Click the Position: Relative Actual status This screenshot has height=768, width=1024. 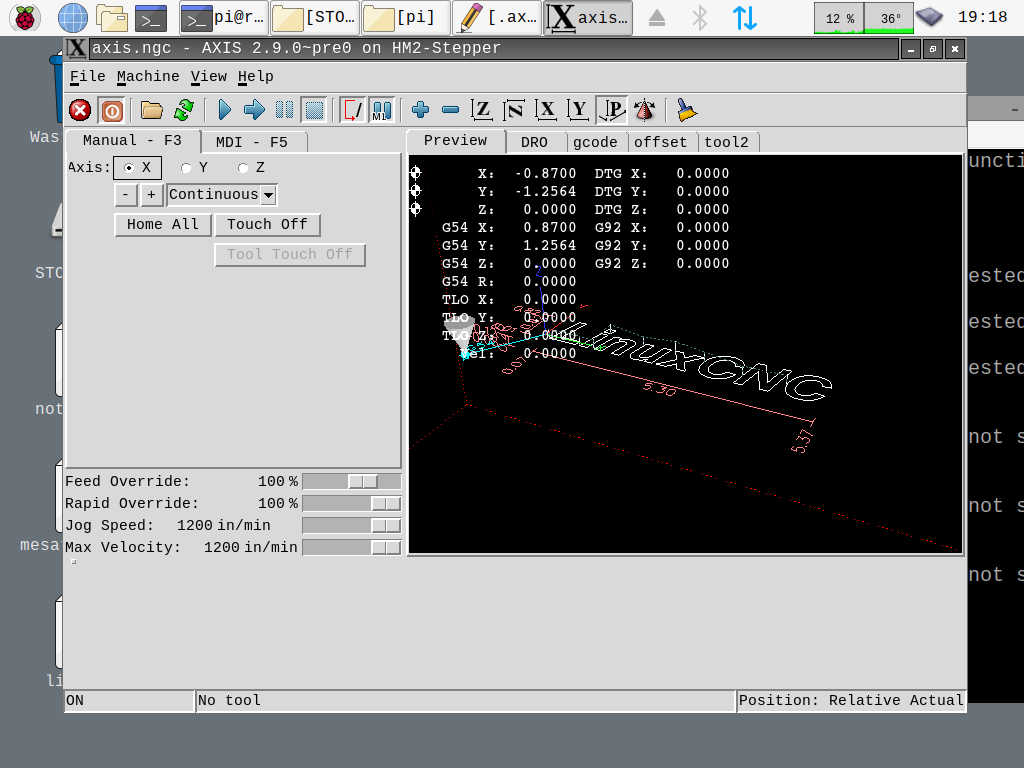coord(851,701)
